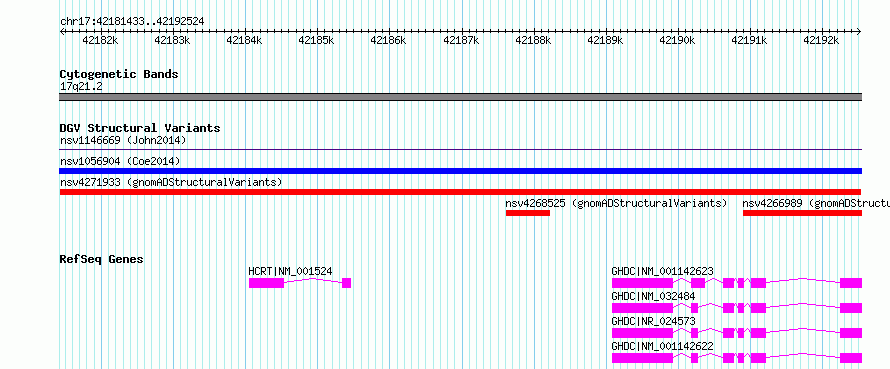The height and width of the screenshot is (369, 890).
Task: Click the red nsv4266989 variant bar
Action: (x=802, y=213)
